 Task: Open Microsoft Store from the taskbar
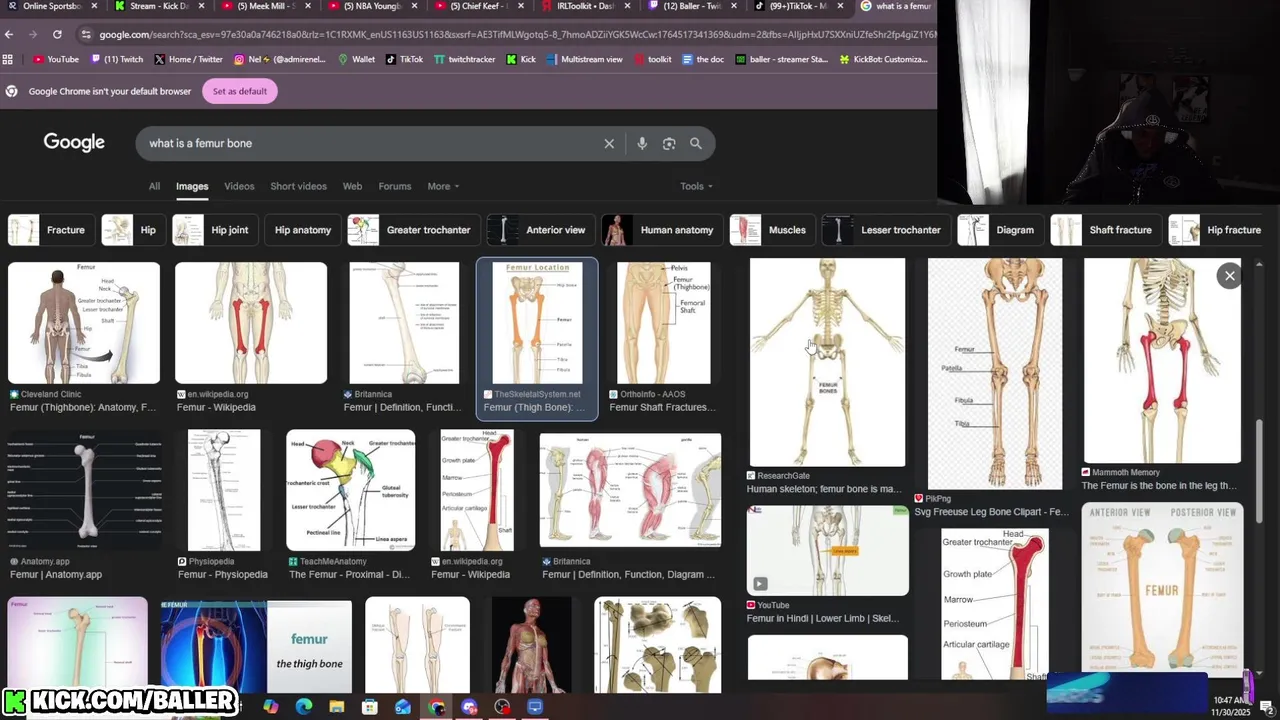click(x=370, y=707)
